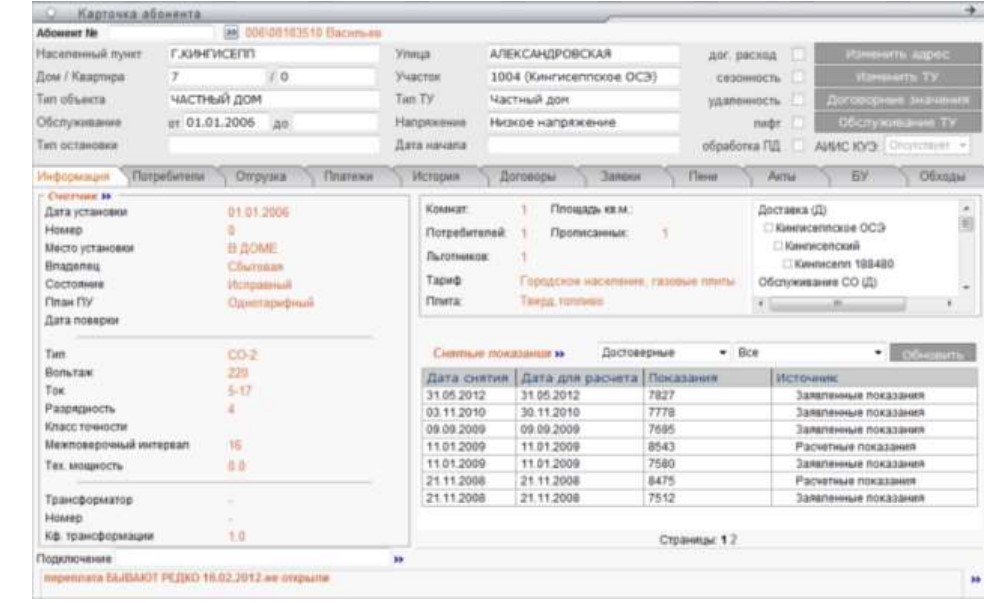
Task: Toggle the обработка ПД checkbox
Action: (x=798, y=146)
